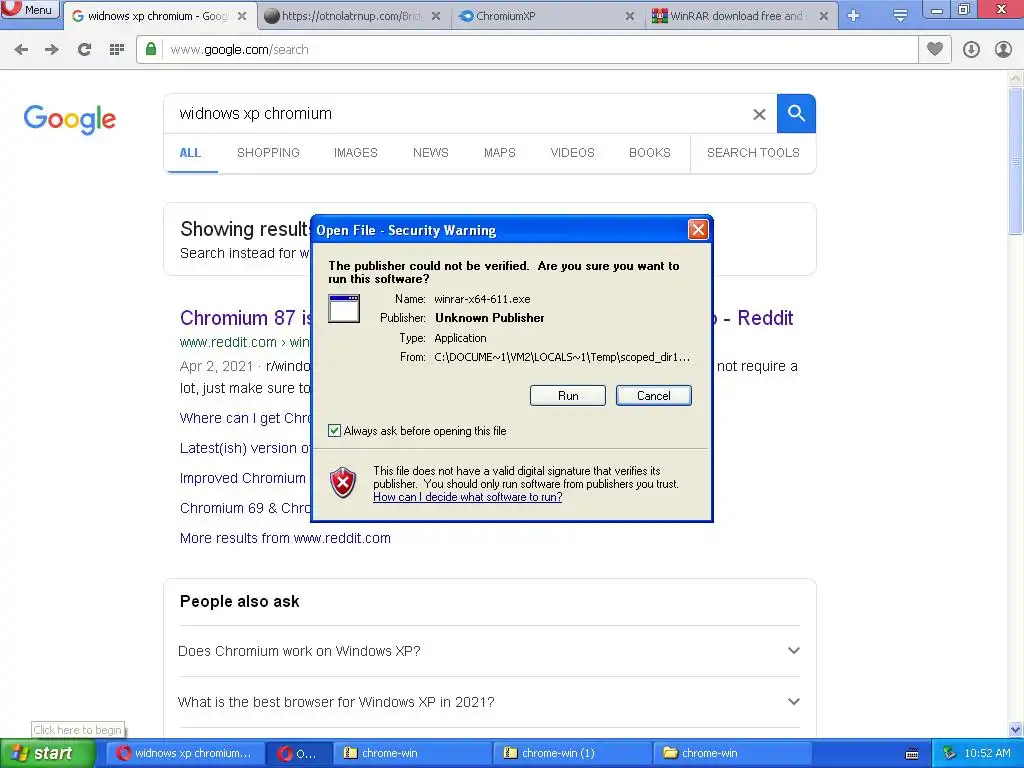Go forward with the forward arrow

[x=52, y=50]
